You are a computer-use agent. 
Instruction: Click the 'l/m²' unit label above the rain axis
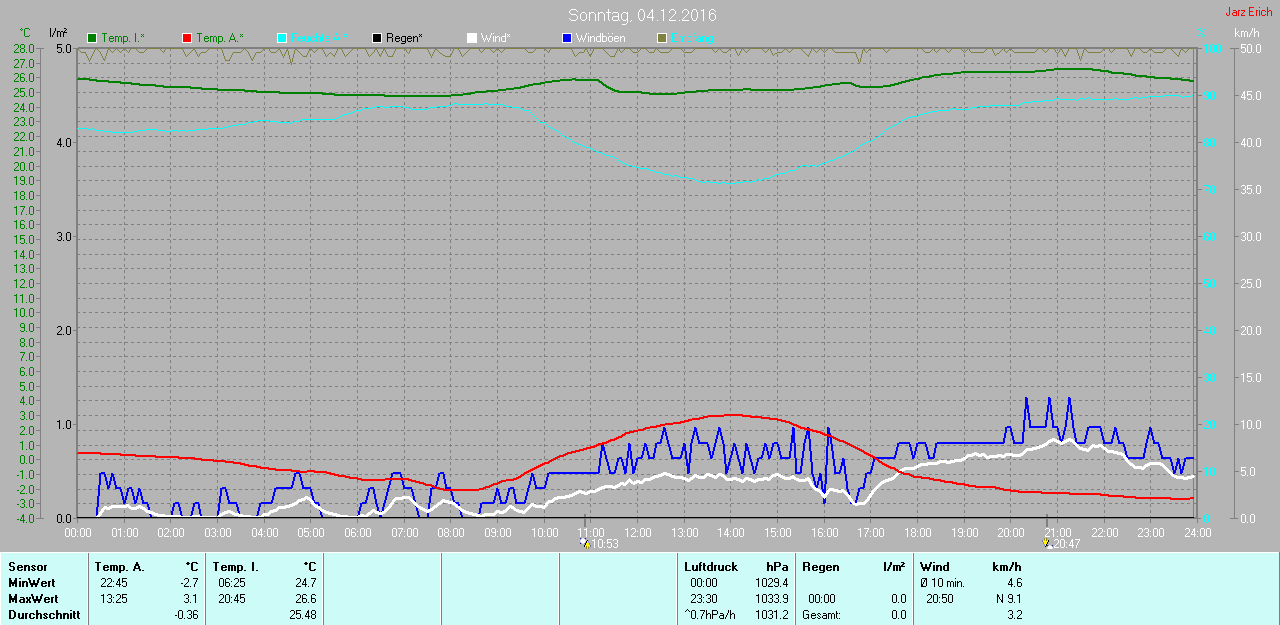[57, 34]
